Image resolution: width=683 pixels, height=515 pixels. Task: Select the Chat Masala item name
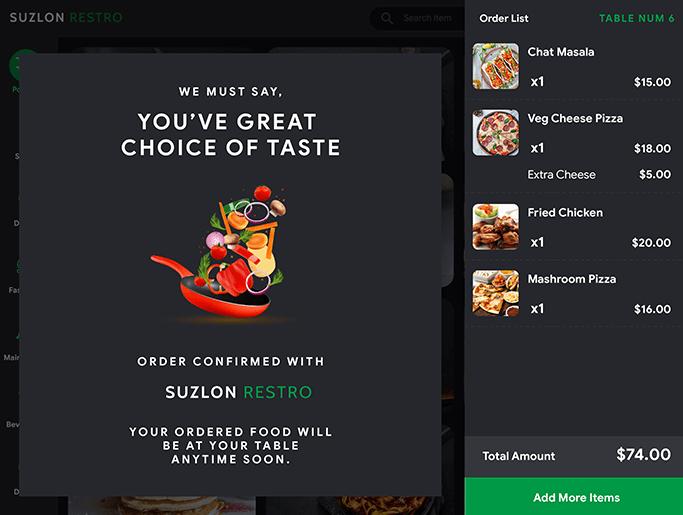tap(561, 52)
